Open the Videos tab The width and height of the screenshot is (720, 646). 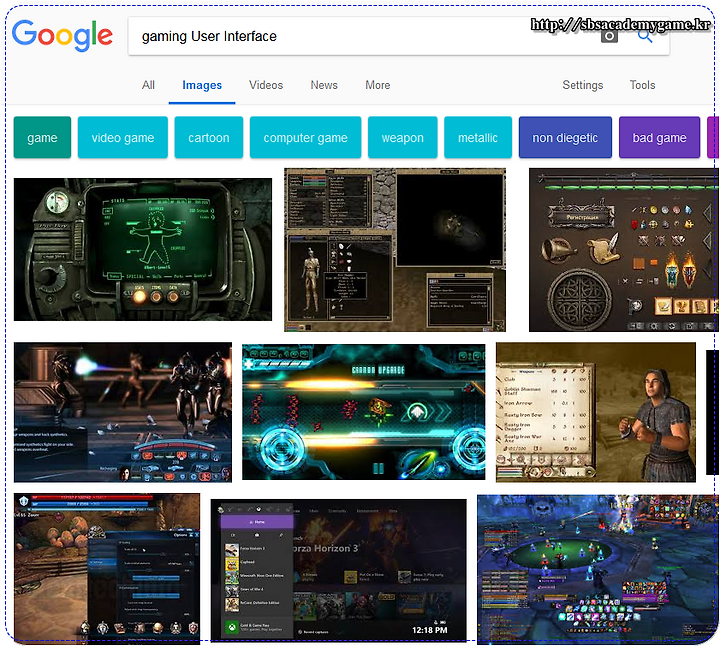click(266, 85)
